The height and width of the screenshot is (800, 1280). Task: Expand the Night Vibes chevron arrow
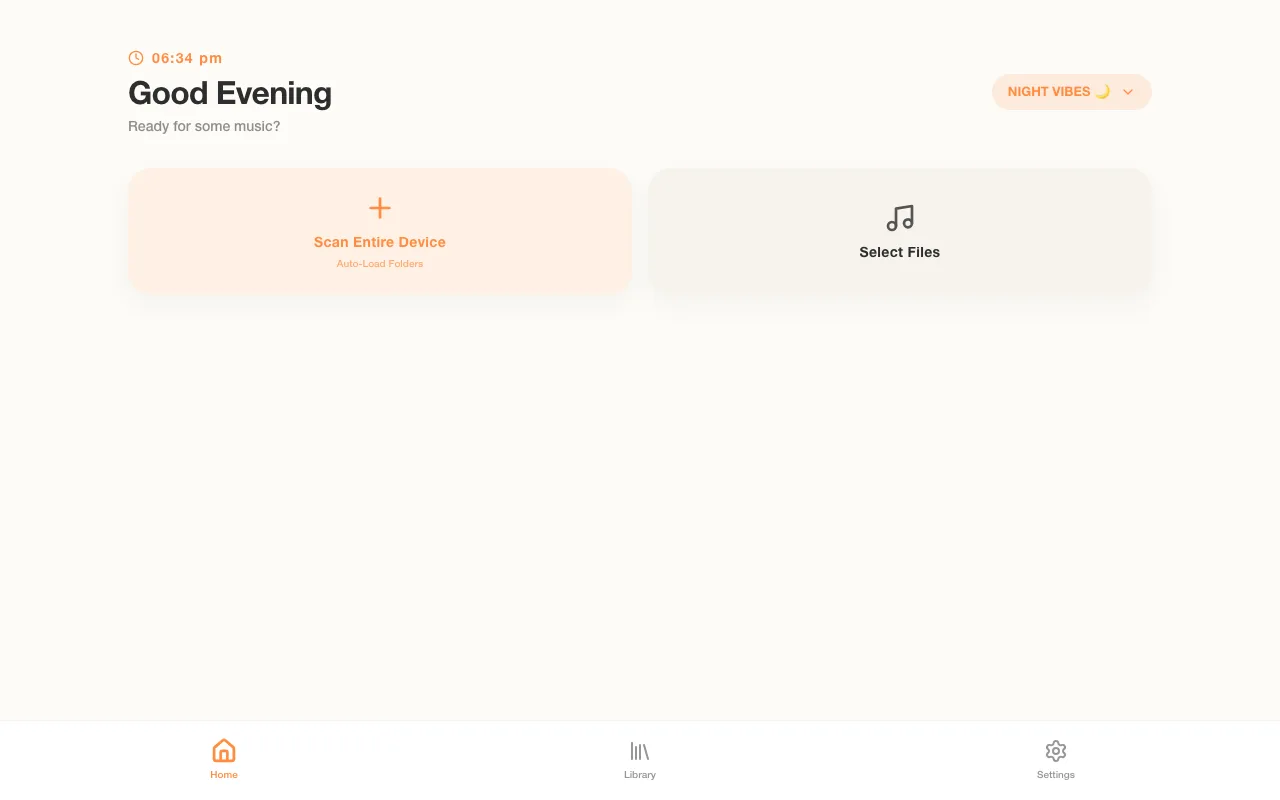click(1128, 92)
